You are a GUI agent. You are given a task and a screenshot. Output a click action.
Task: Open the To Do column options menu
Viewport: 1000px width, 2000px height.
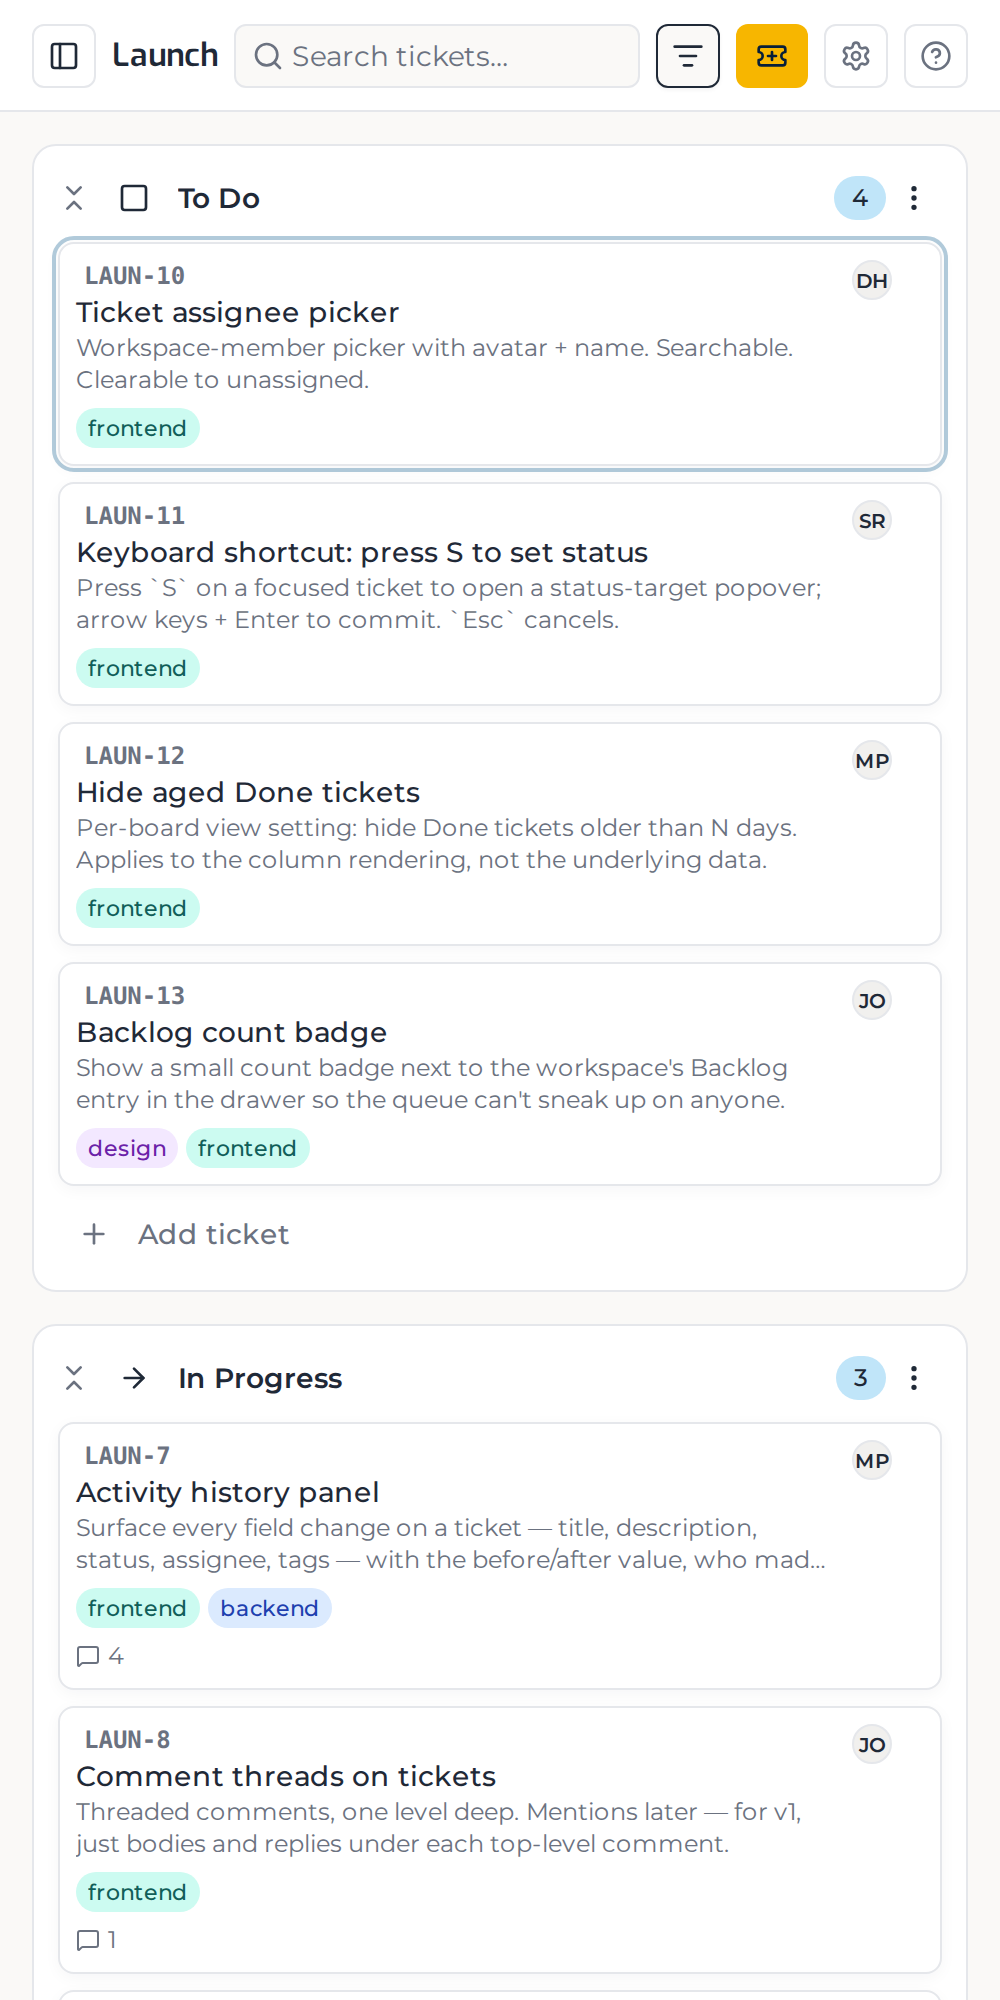coord(914,198)
